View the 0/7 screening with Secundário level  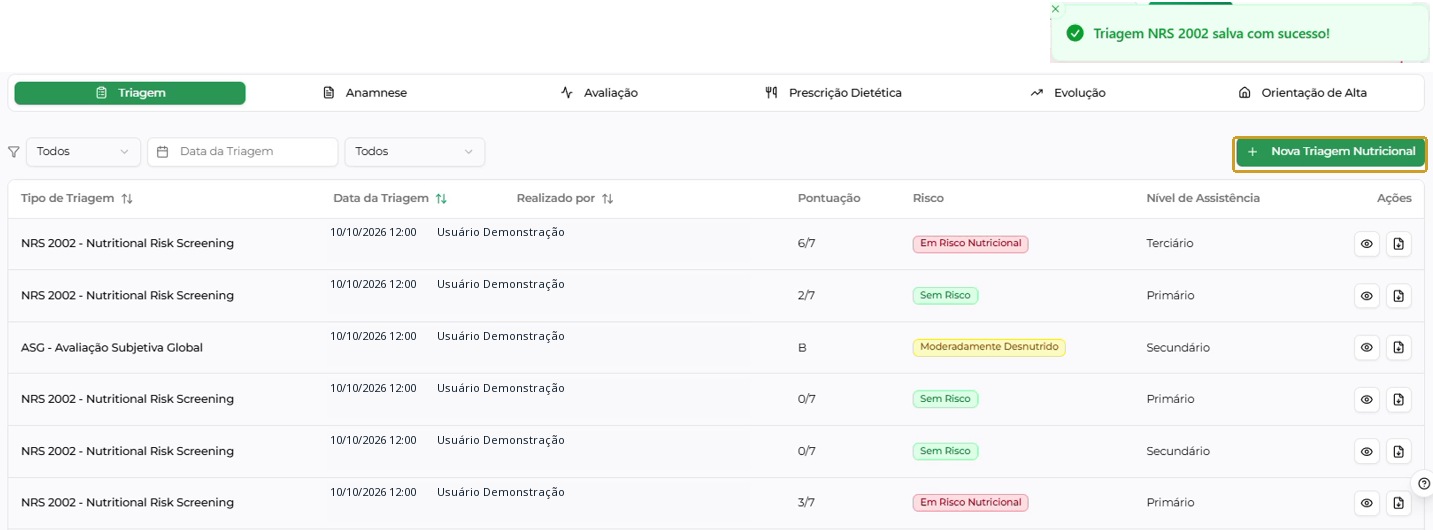point(1366,452)
